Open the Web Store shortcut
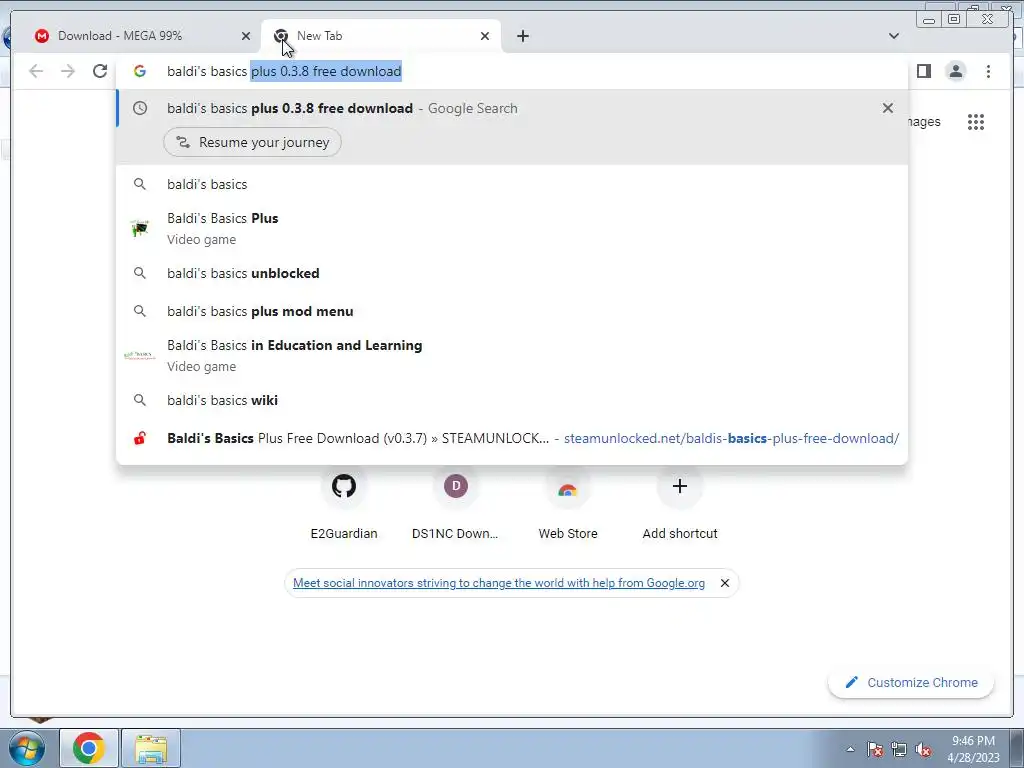This screenshot has width=1024, height=768. (568, 505)
